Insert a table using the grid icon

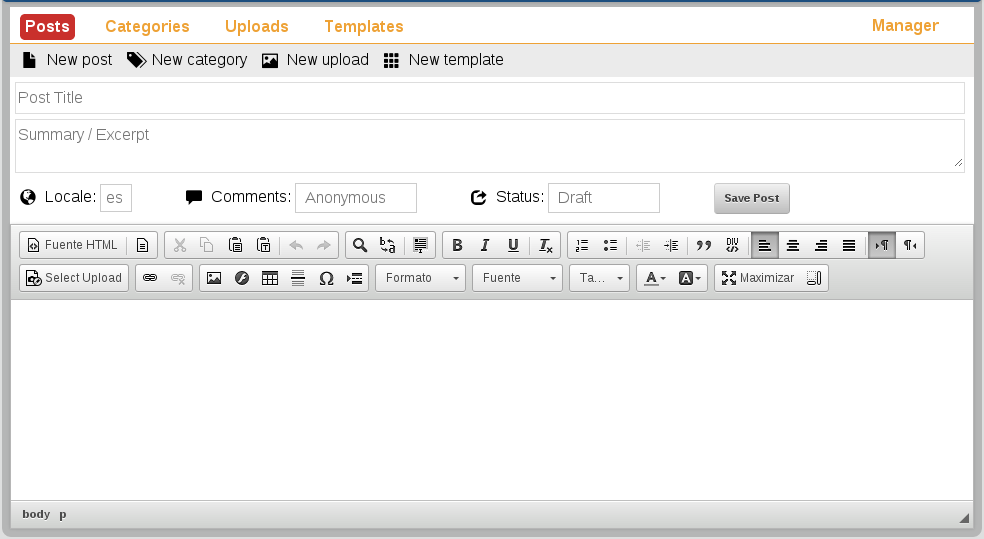270,278
